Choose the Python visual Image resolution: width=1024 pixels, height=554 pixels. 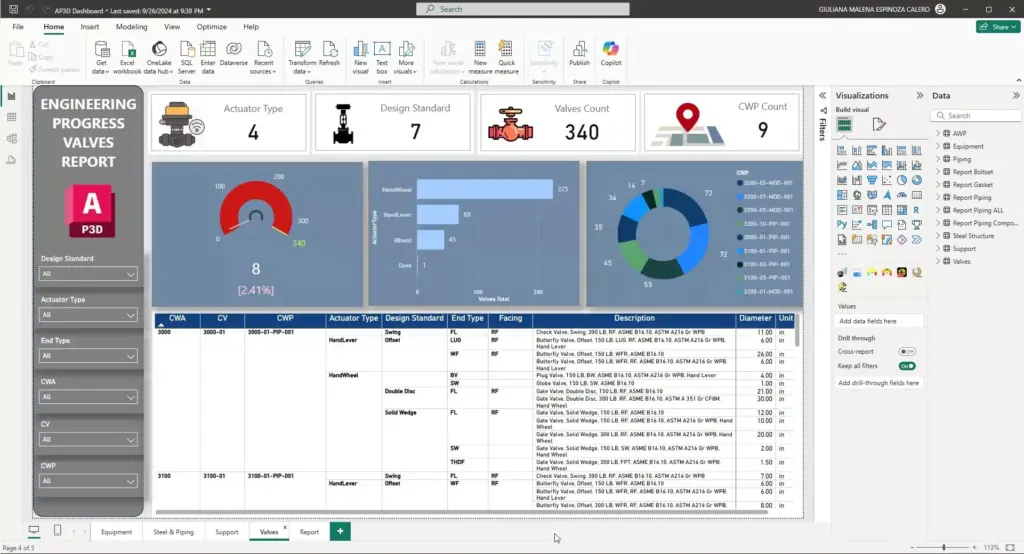pyautogui.click(x=842, y=225)
